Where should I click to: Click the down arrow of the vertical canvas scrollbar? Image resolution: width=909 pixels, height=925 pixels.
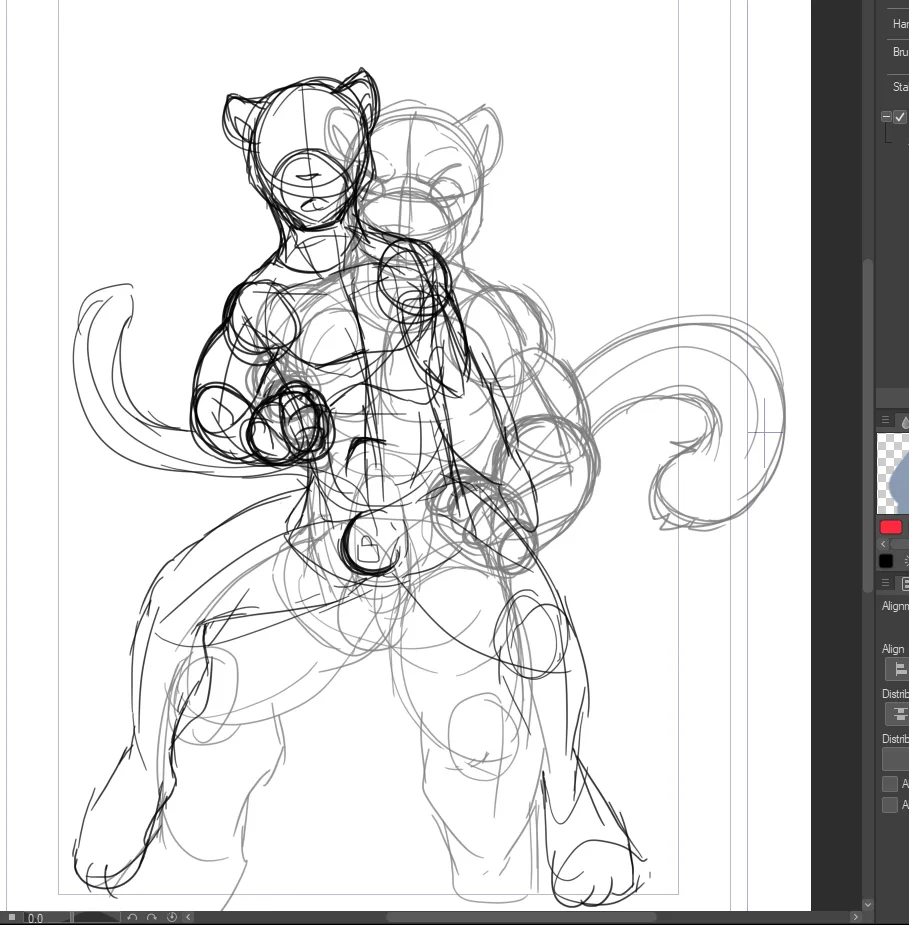(x=867, y=904)
